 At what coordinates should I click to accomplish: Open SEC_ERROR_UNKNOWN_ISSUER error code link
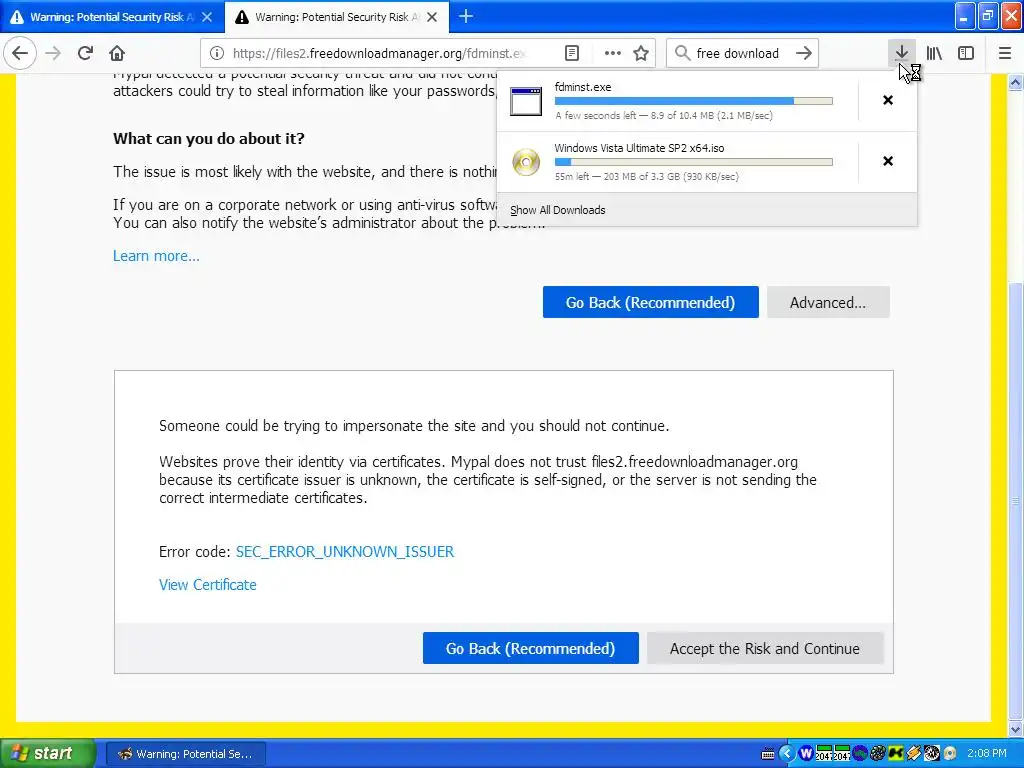point(345,552)
